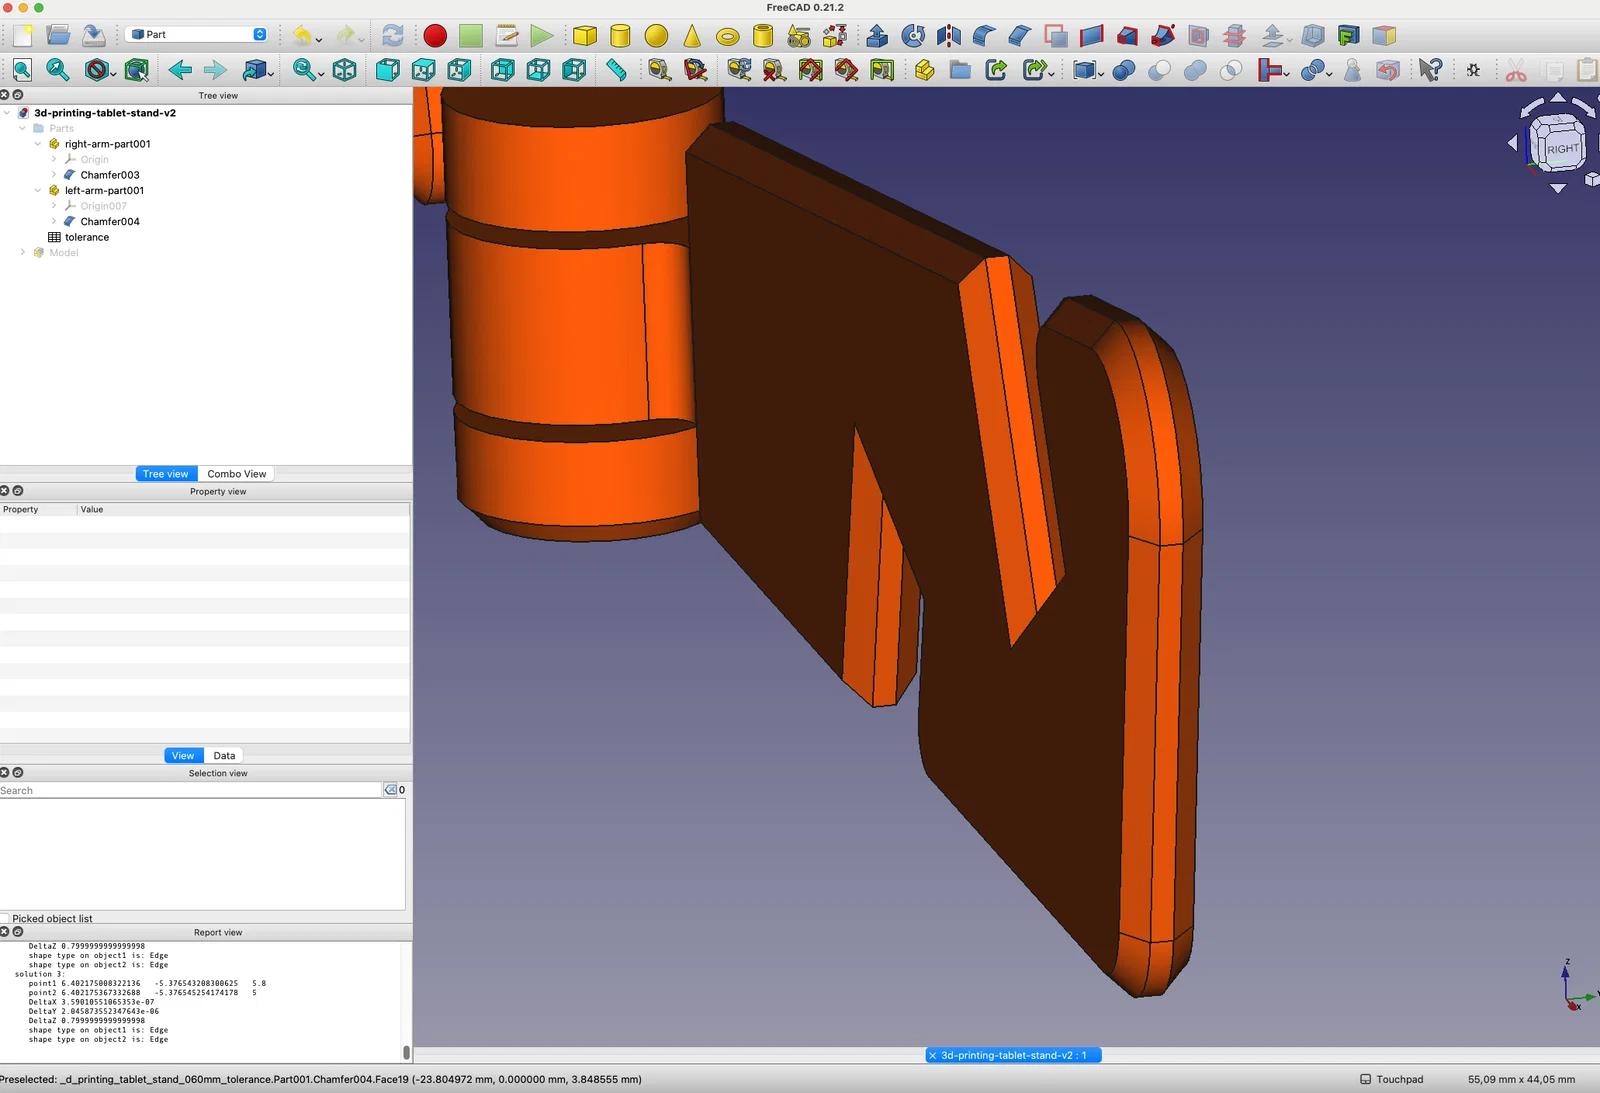This screenshot has height=1093, width=1600.
Task: Switch to isometric view
Action: click(345, 70)
